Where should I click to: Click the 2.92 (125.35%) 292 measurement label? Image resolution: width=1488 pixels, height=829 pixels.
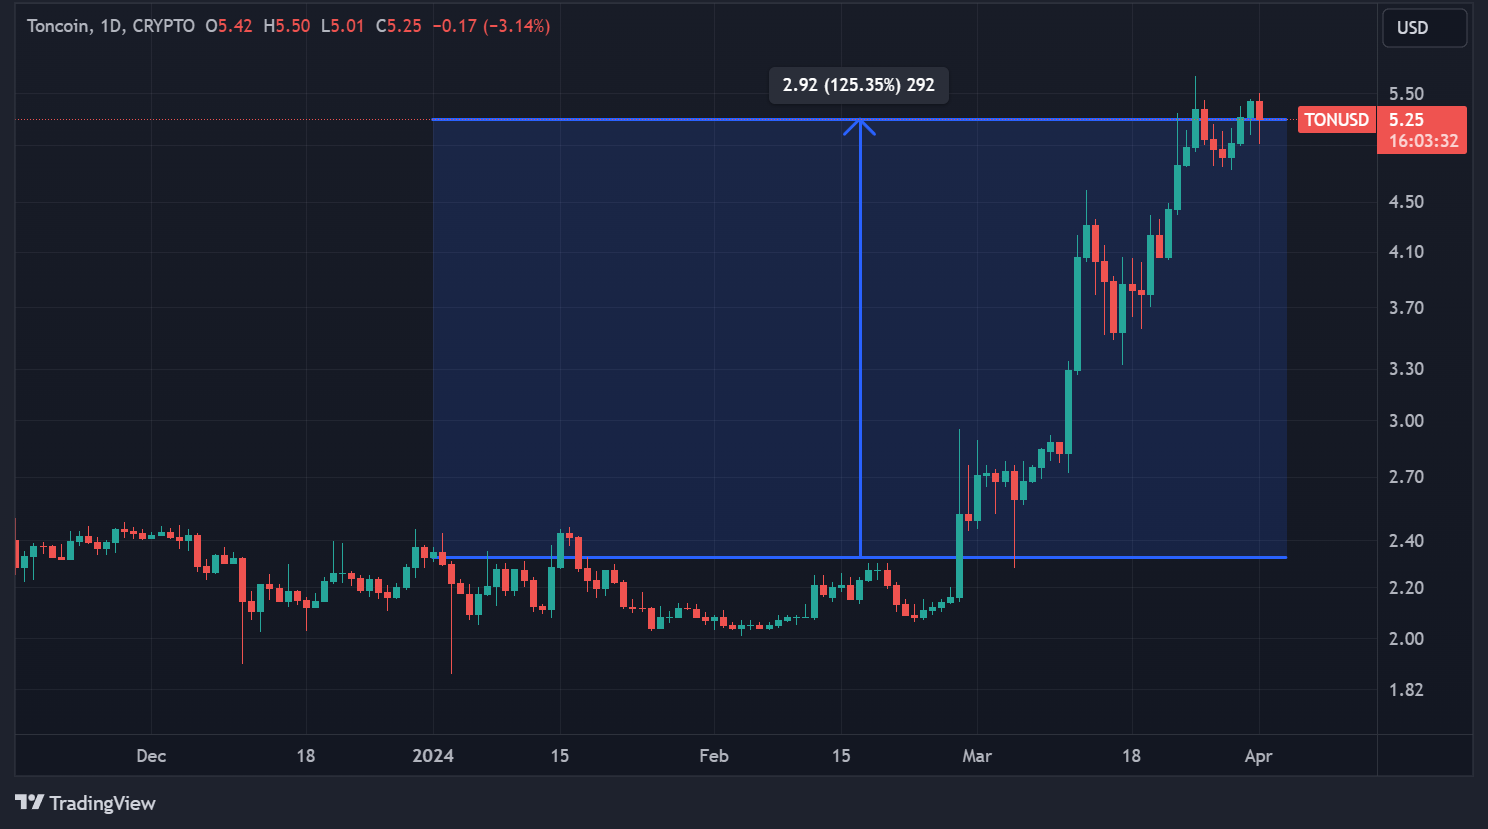coord(859,85)
